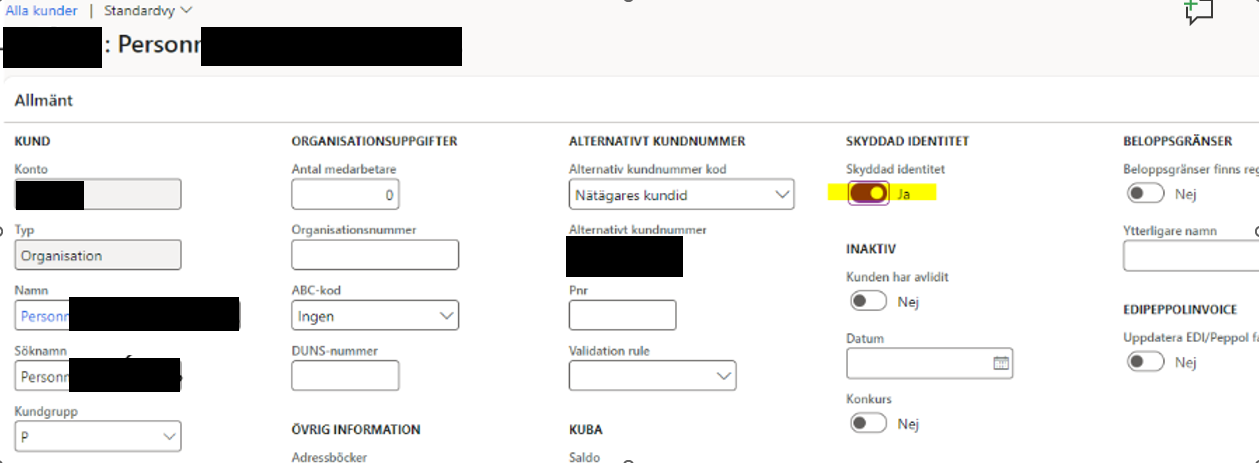Enable the Kunden har avlidit toggle
Screen dimensions: 1259x463
868,301
